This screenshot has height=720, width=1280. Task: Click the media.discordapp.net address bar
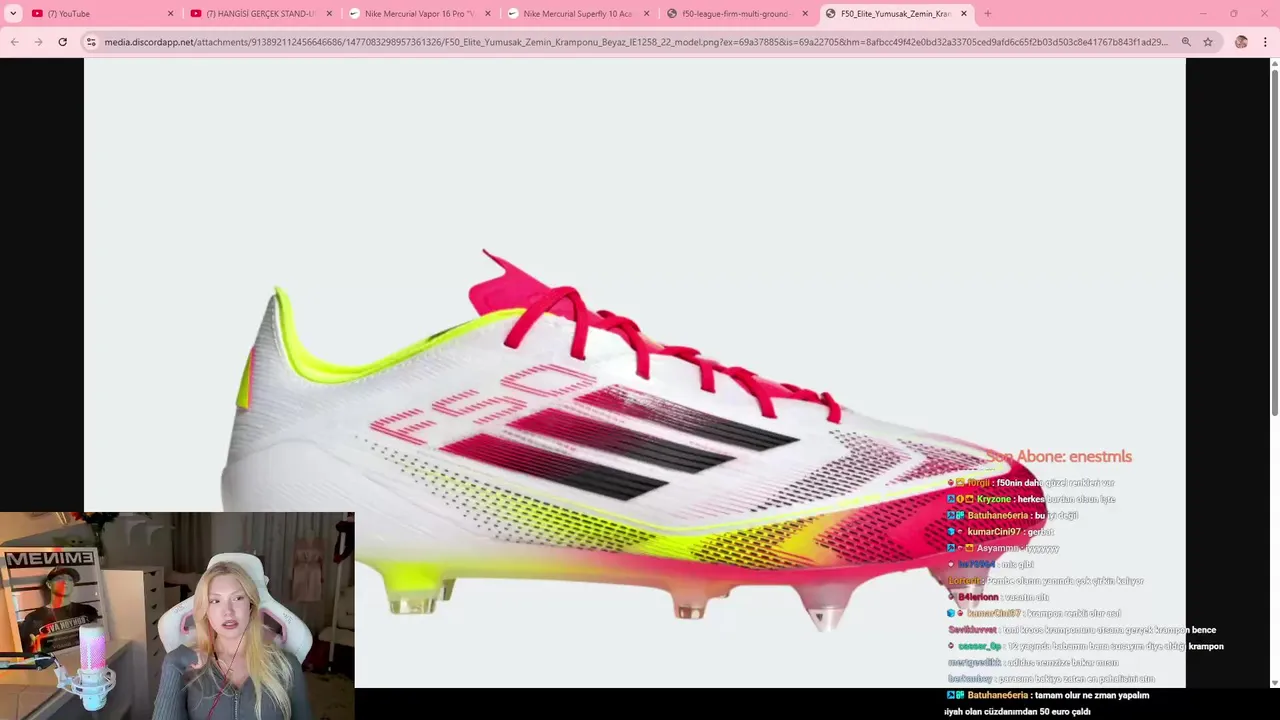pos(635,42)
